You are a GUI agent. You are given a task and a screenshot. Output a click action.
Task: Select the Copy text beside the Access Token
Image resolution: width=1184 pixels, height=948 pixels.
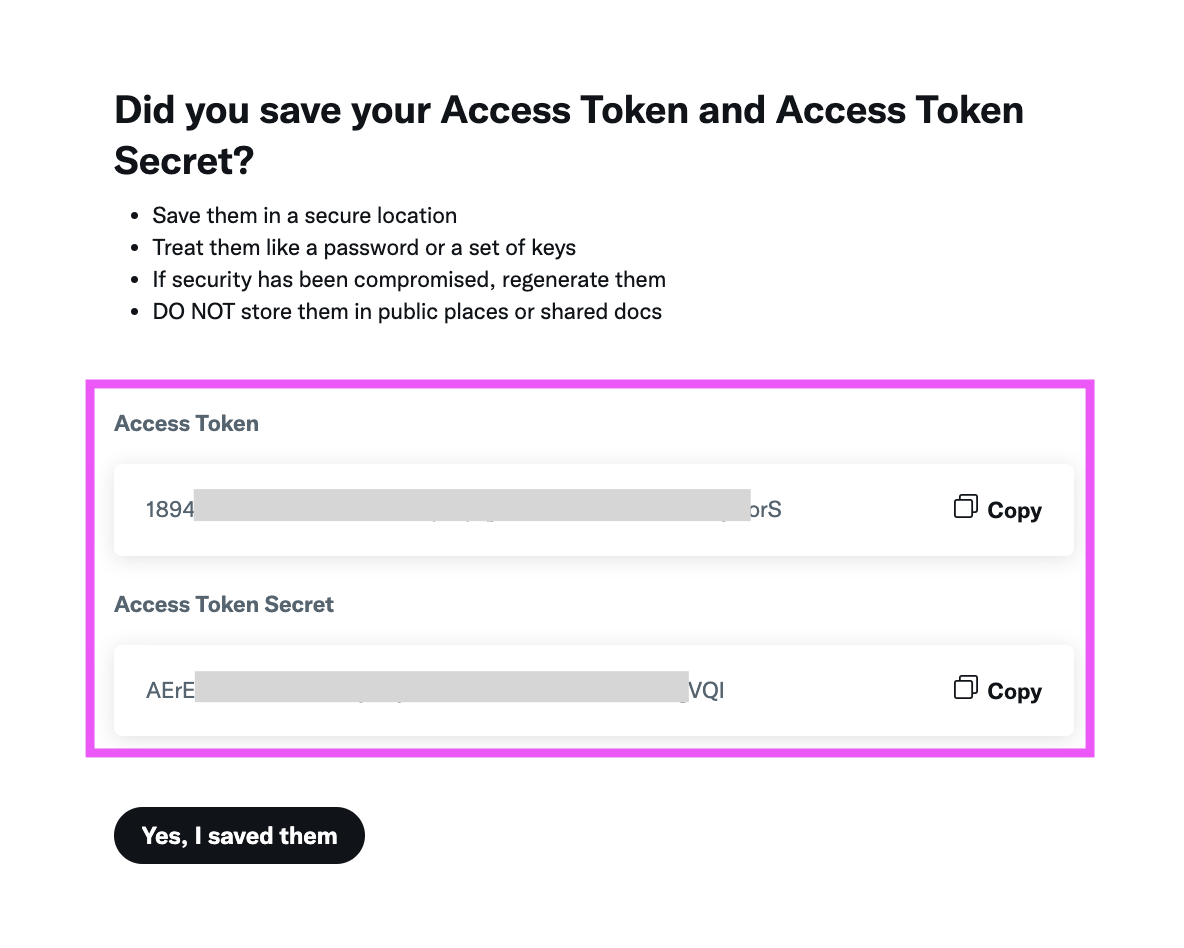click(x=1014, y=511)
